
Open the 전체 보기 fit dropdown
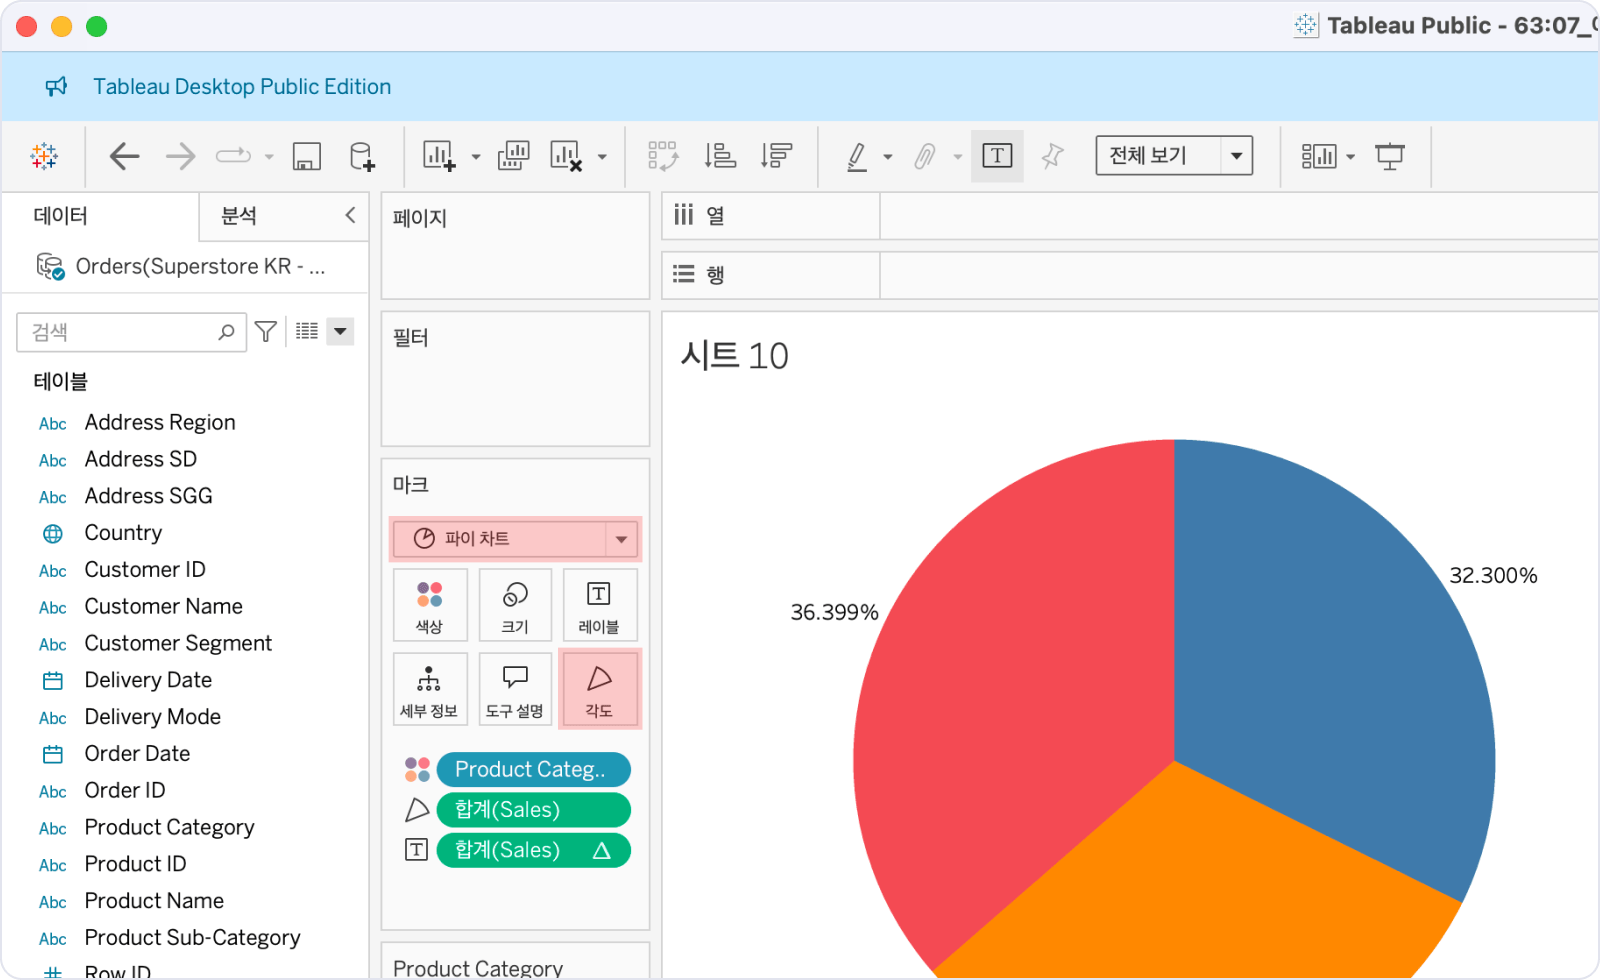(1174, 156)
